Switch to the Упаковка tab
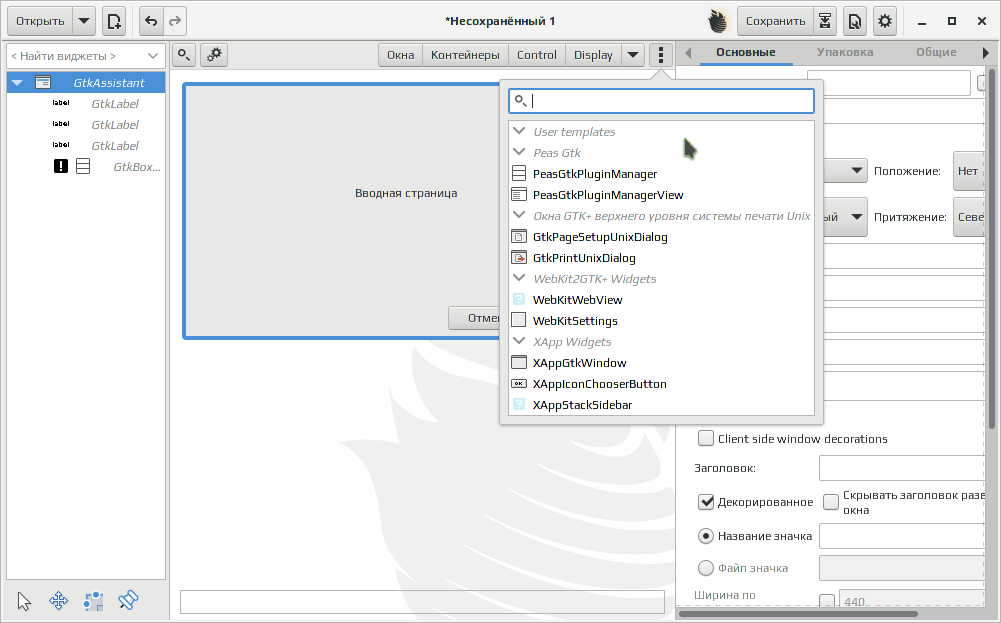 pos(845,52)
